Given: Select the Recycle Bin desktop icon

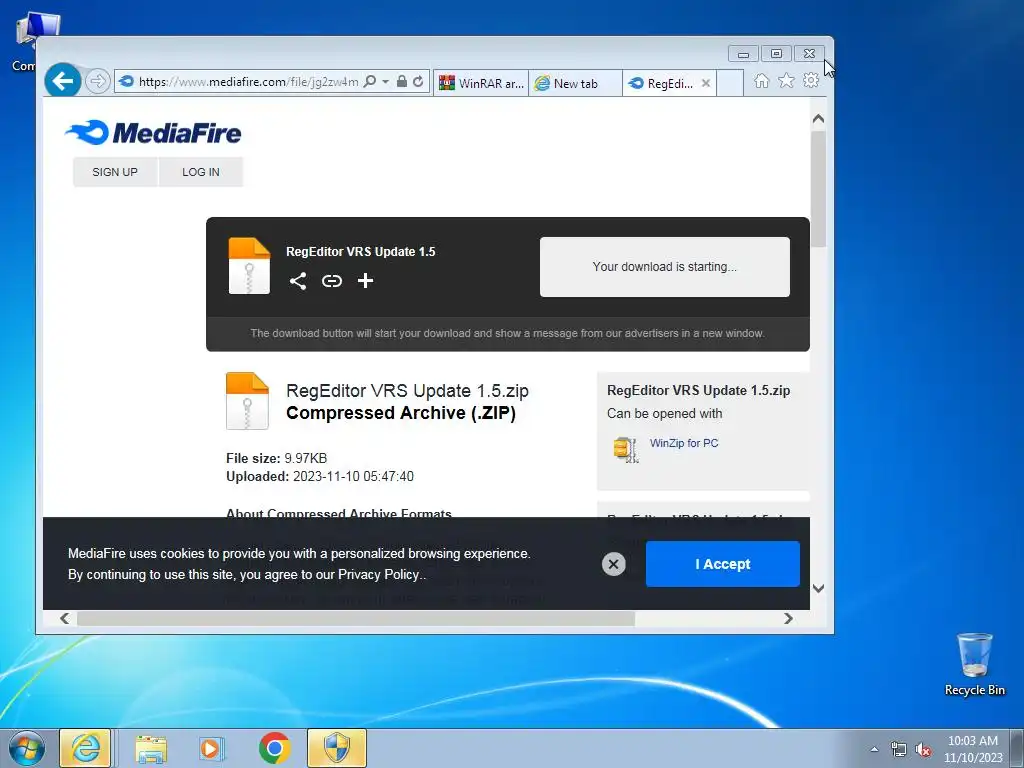Looking at the screenshot, I should click(x=974, y=664).
